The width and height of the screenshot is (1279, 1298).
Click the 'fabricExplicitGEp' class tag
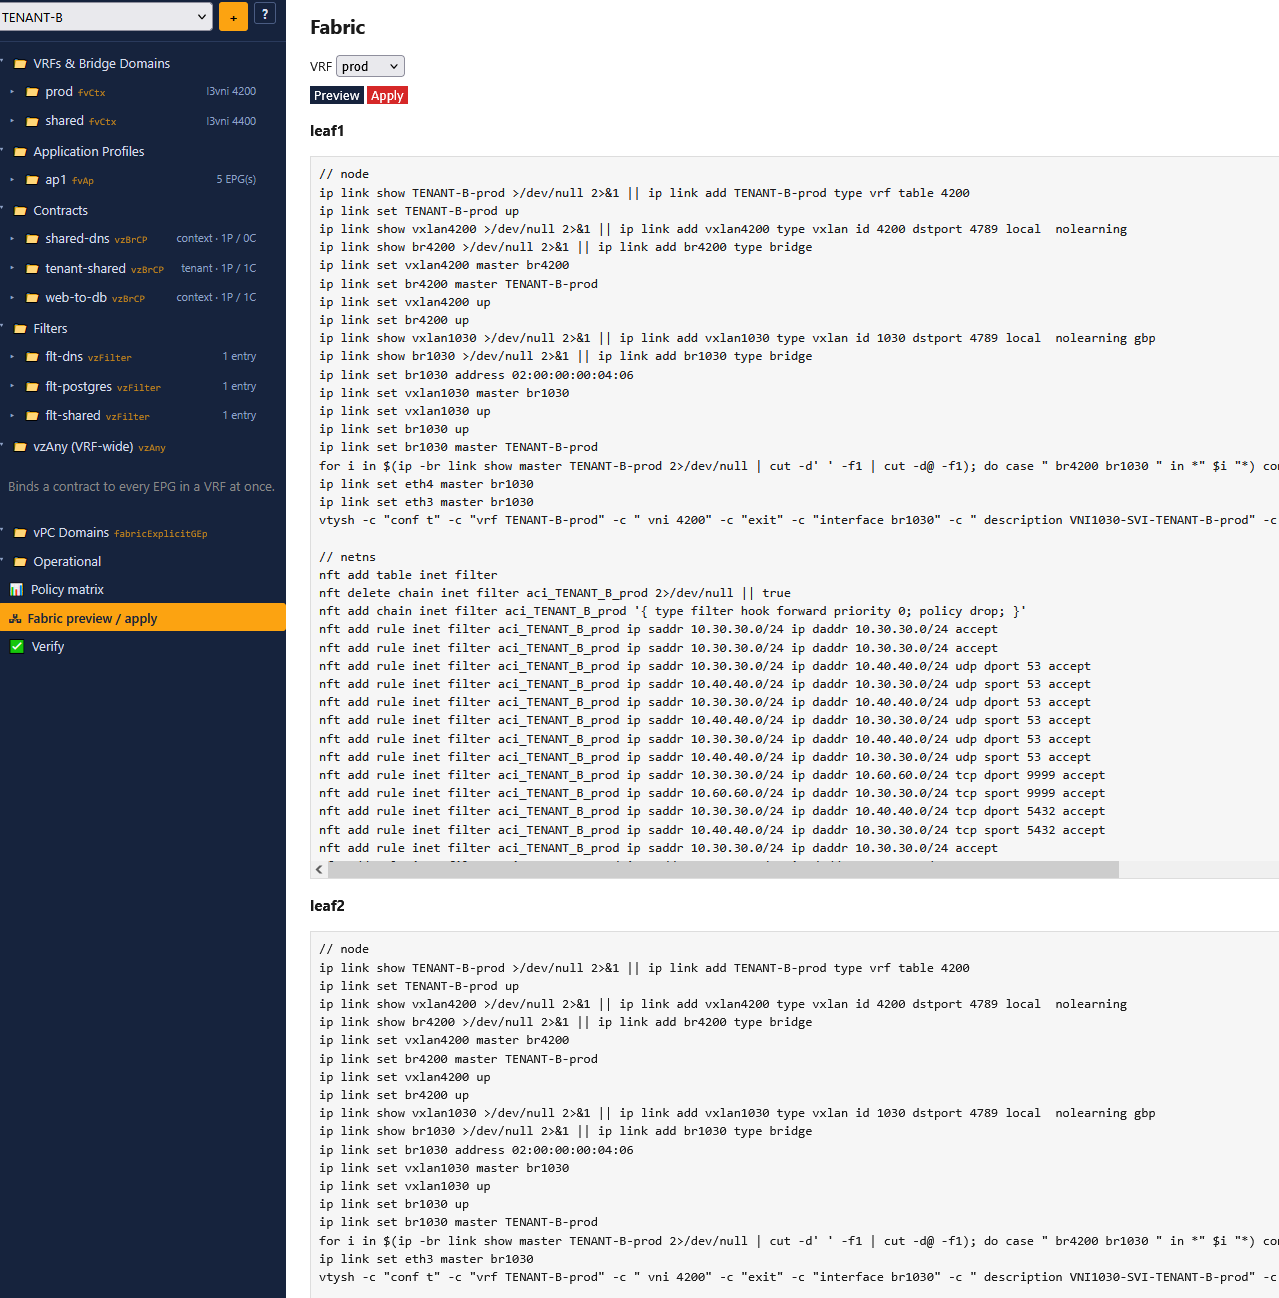click(161, 534)
